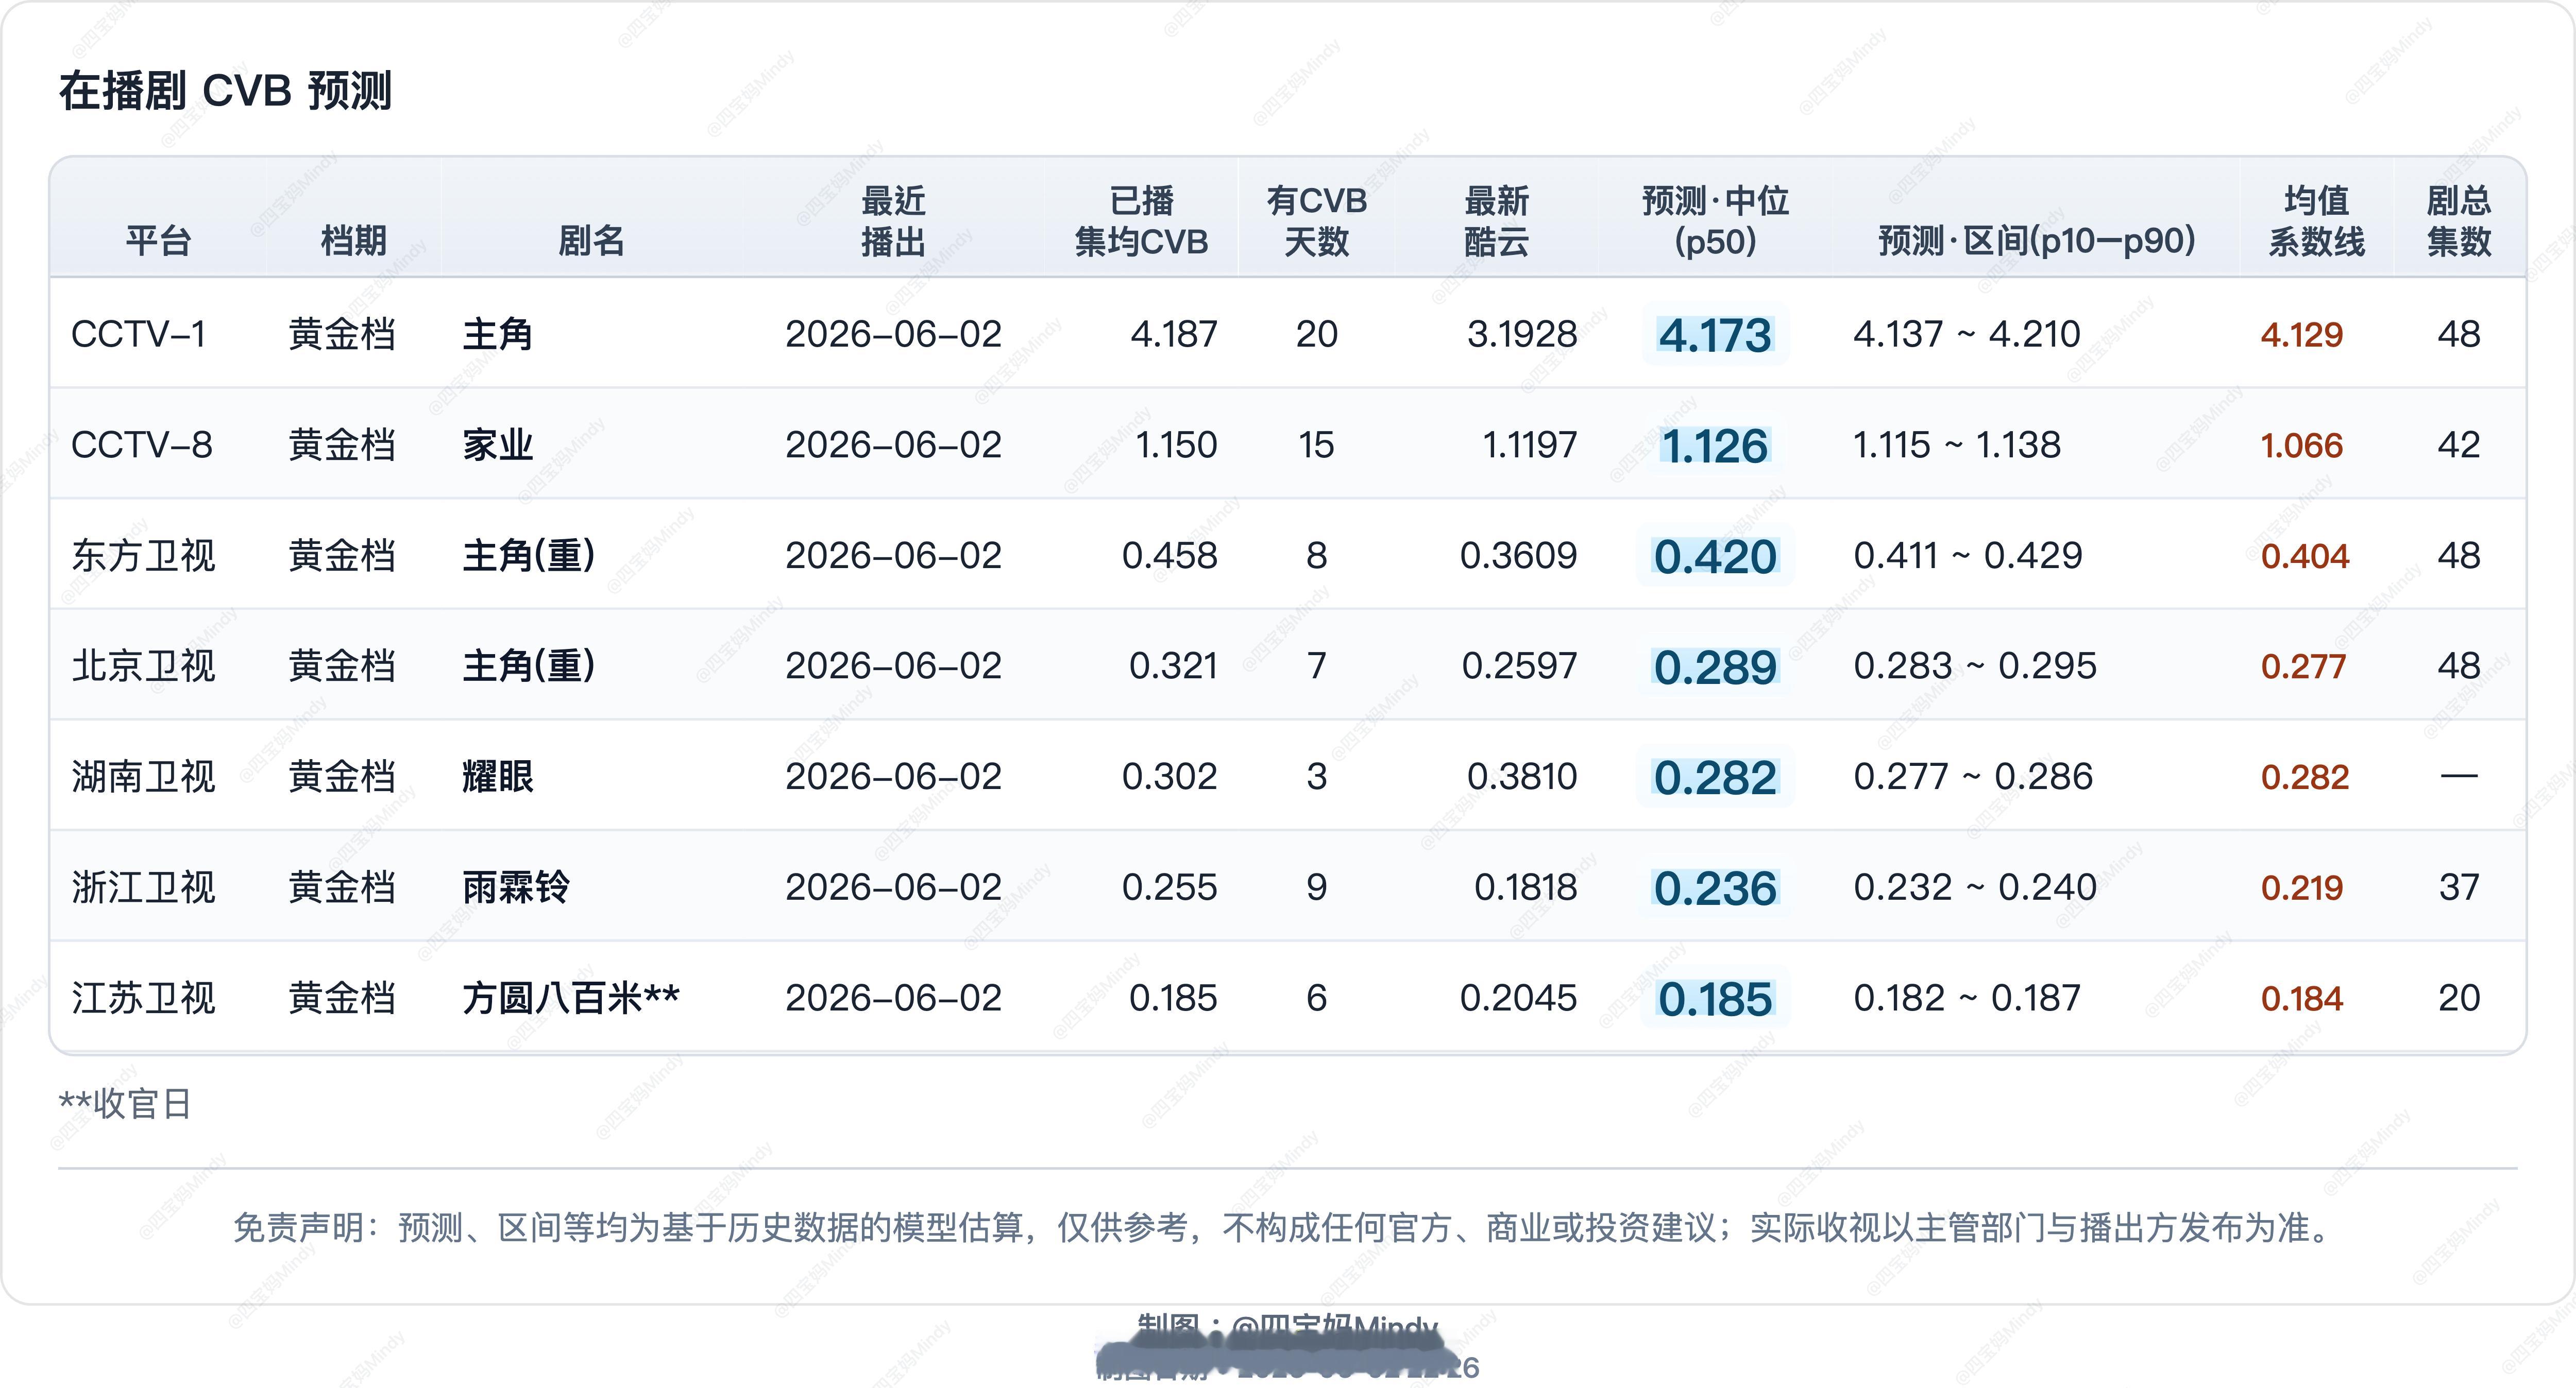
Task: Click interval 0.182 ~ 0.187
Action: (1967, 998)
